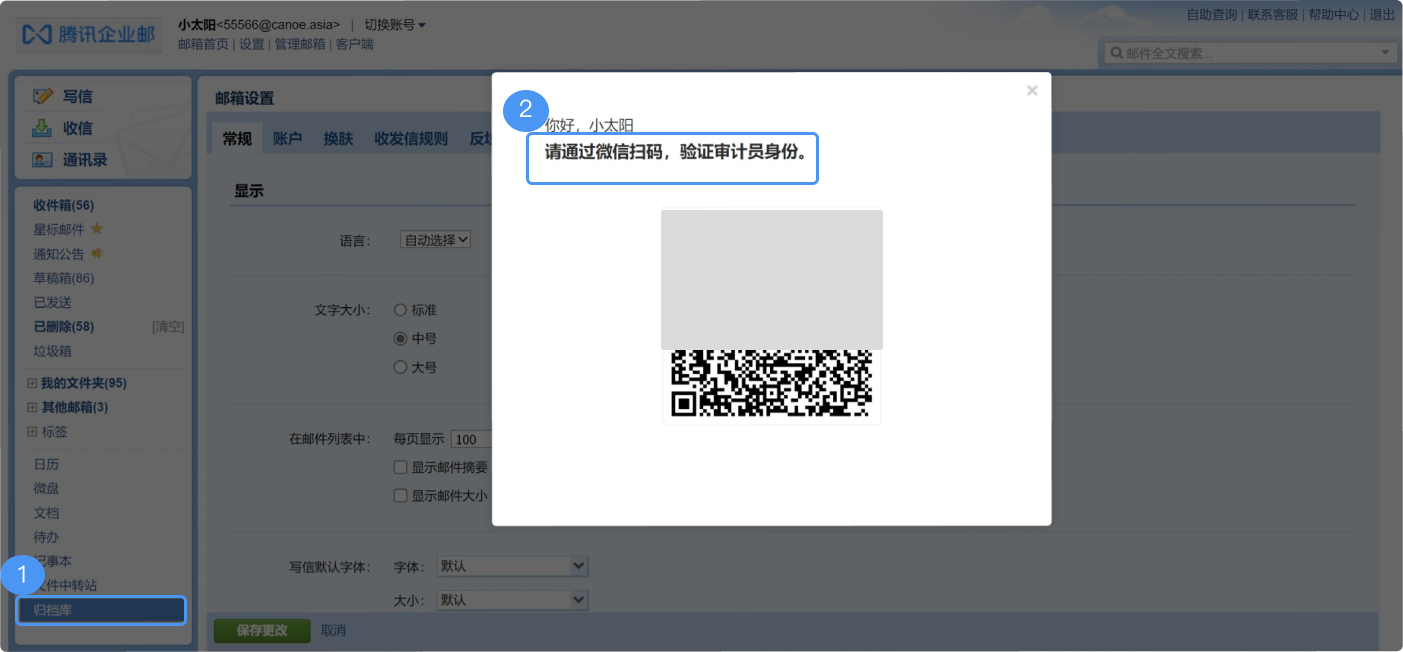Open the 语言 自动选择 dropdown
Image resolution: width=1403 pixels, height=652 pixels.
click(x=435, y=240)
